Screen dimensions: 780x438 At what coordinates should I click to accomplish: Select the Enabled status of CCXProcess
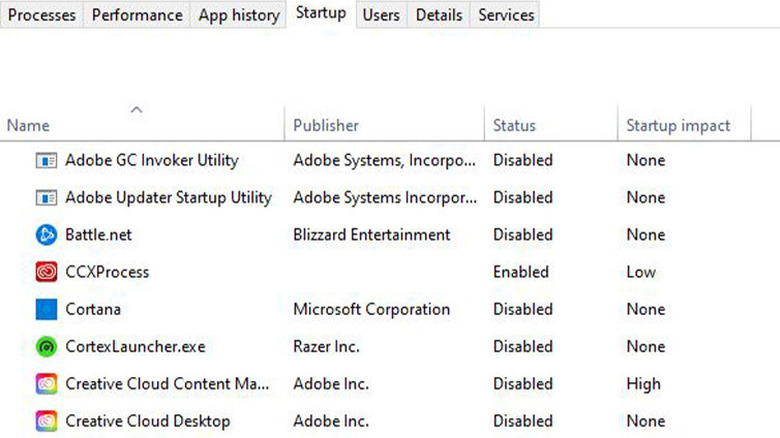pos(521,272)
